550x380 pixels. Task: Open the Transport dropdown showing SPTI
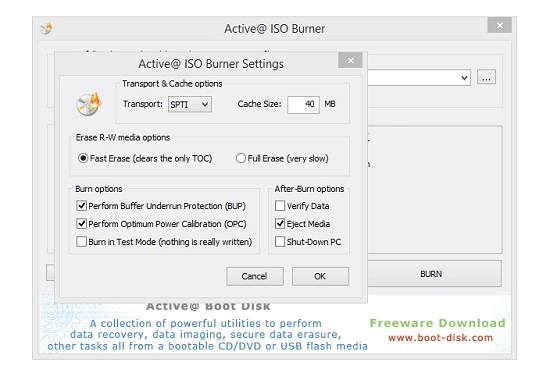tap(190, 104)
